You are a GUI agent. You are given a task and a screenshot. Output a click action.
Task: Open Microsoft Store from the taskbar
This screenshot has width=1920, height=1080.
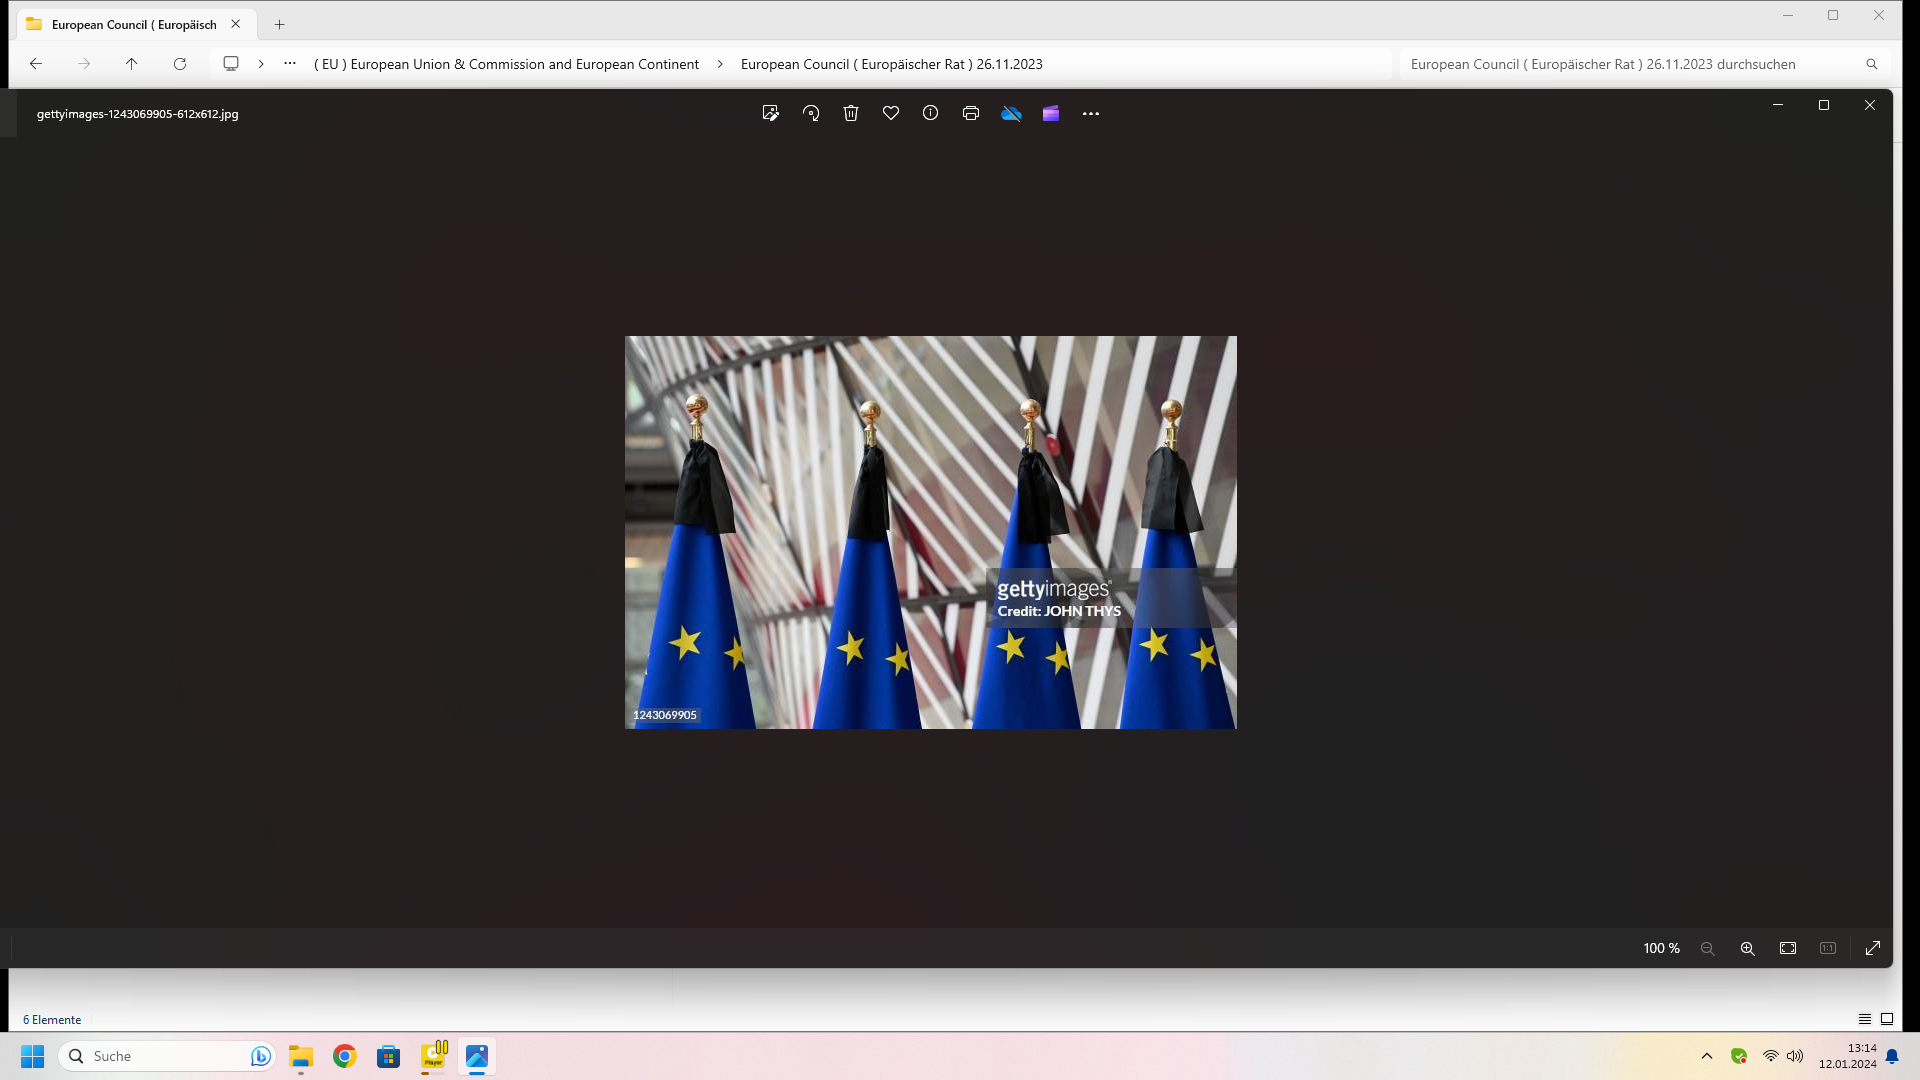pos(389,1057)
